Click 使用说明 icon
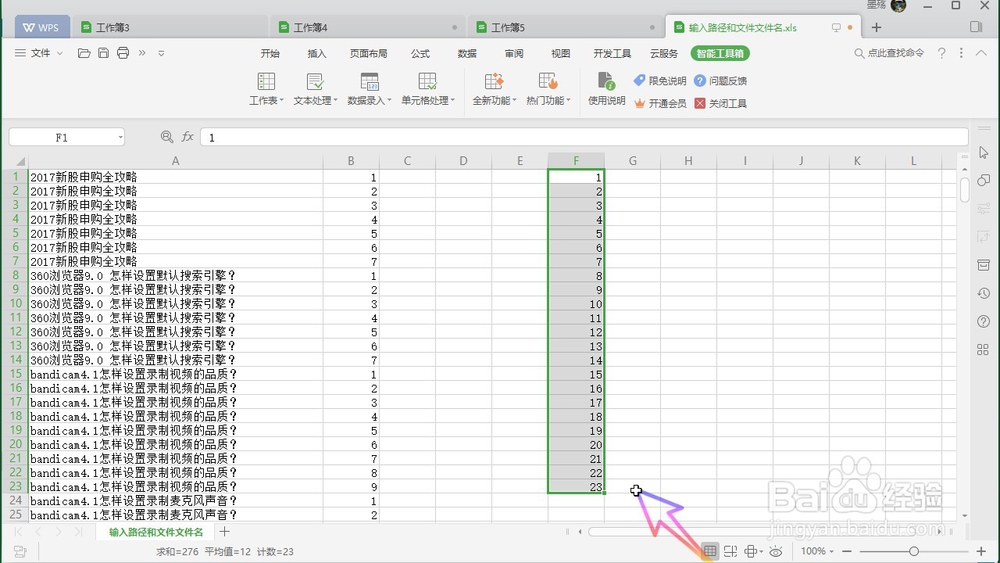 [606, 89]
